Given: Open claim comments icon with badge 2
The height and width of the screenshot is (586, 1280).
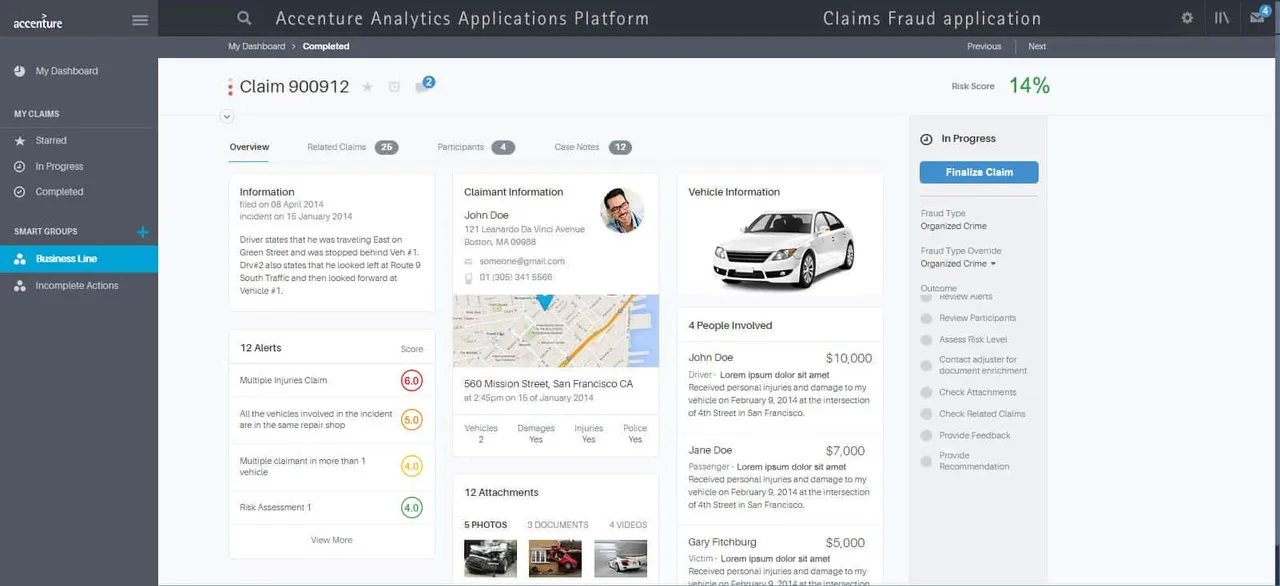Looking at the screenshot, I should coord(423,85).
